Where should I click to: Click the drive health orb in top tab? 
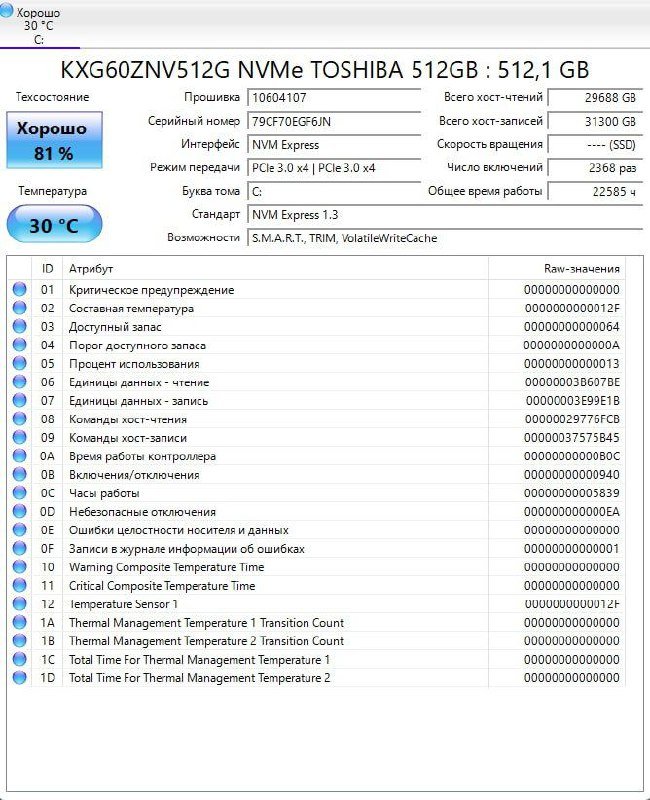(x=9, y=12)
